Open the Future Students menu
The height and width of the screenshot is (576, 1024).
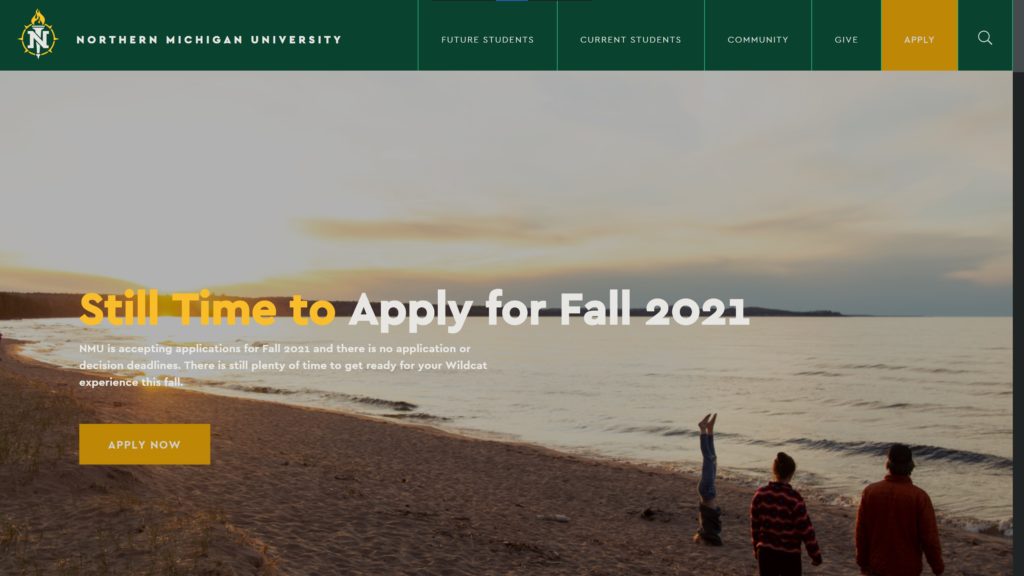[487, 39]
